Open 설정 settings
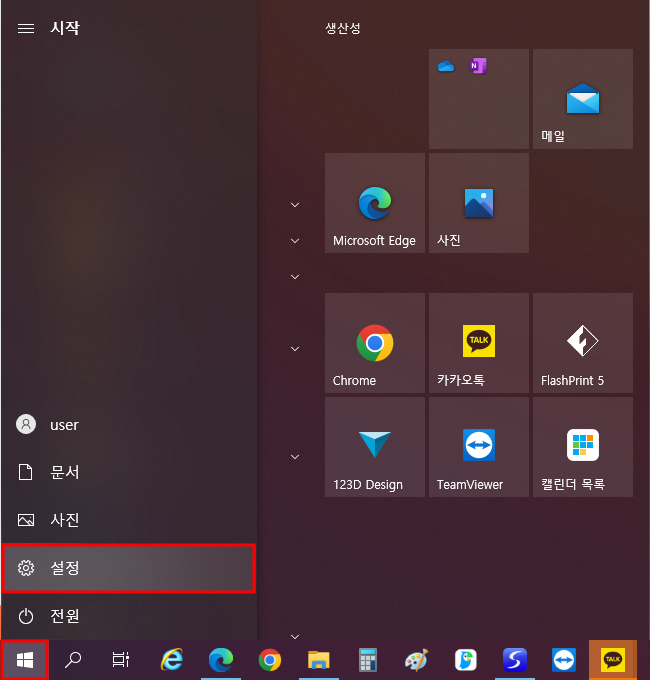This screenshot has width=650, height=680. 129,568
